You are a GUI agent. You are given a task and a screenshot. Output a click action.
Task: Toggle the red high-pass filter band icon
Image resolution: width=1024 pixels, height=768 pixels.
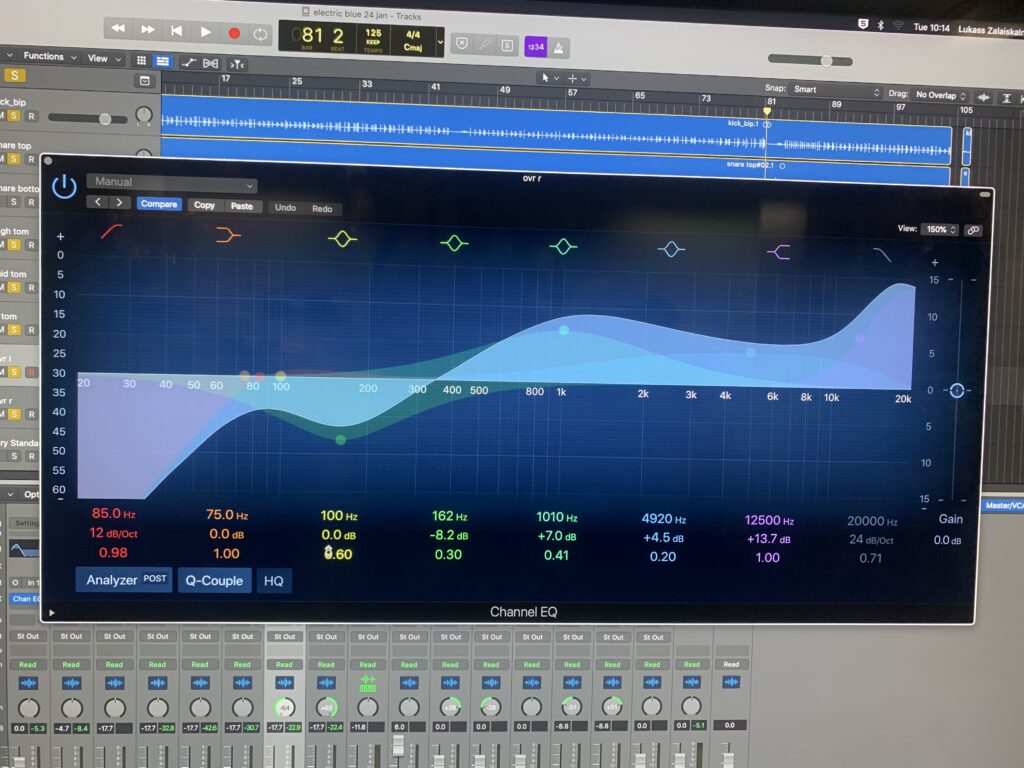pyautogui.click(x=112, y=231)
